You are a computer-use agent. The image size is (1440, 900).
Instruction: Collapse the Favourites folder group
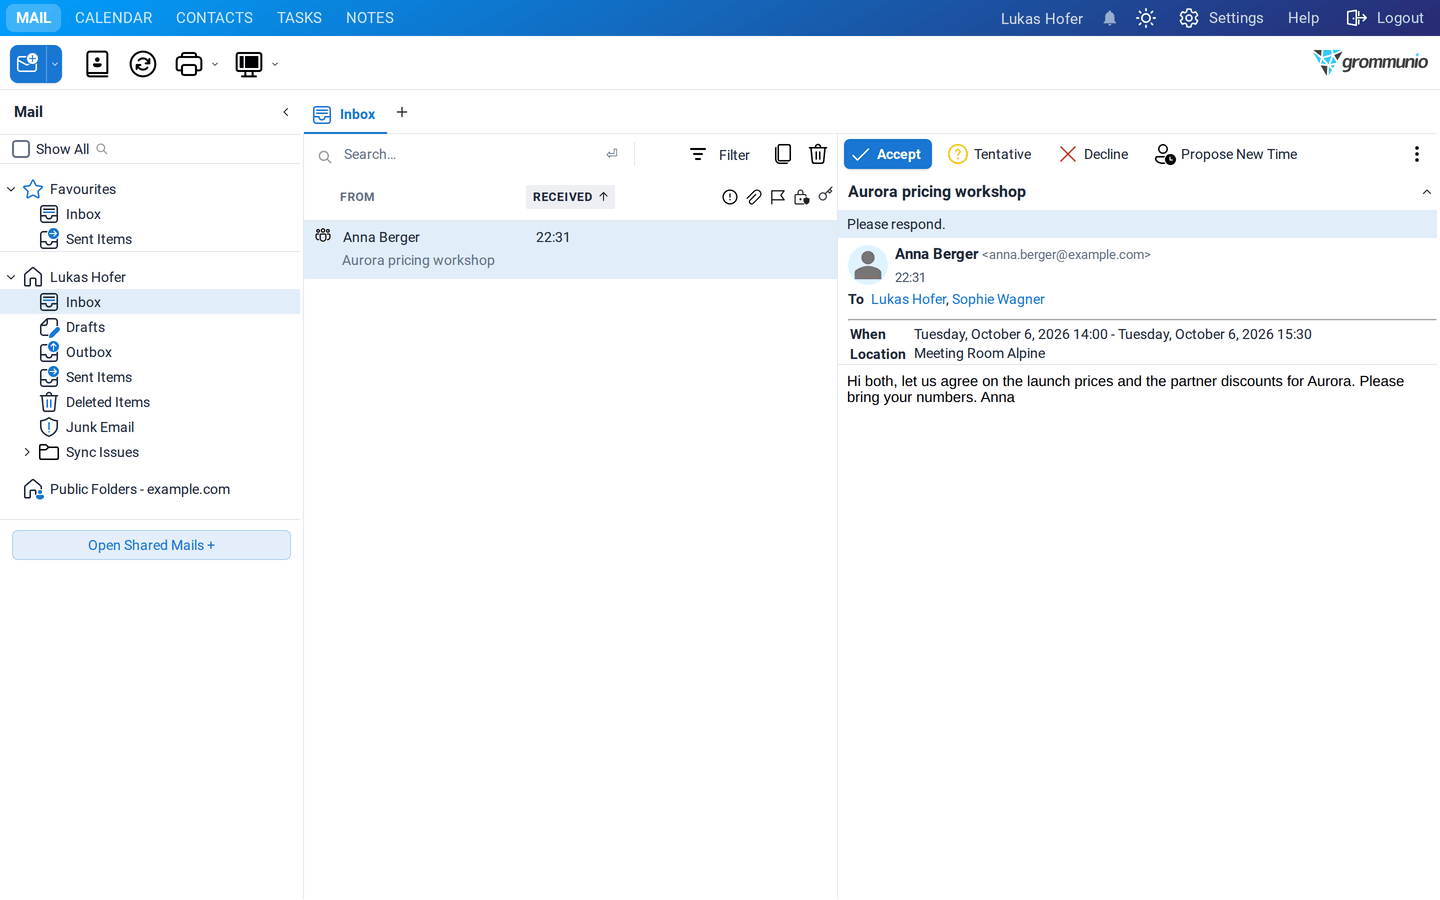click(11, 189)
